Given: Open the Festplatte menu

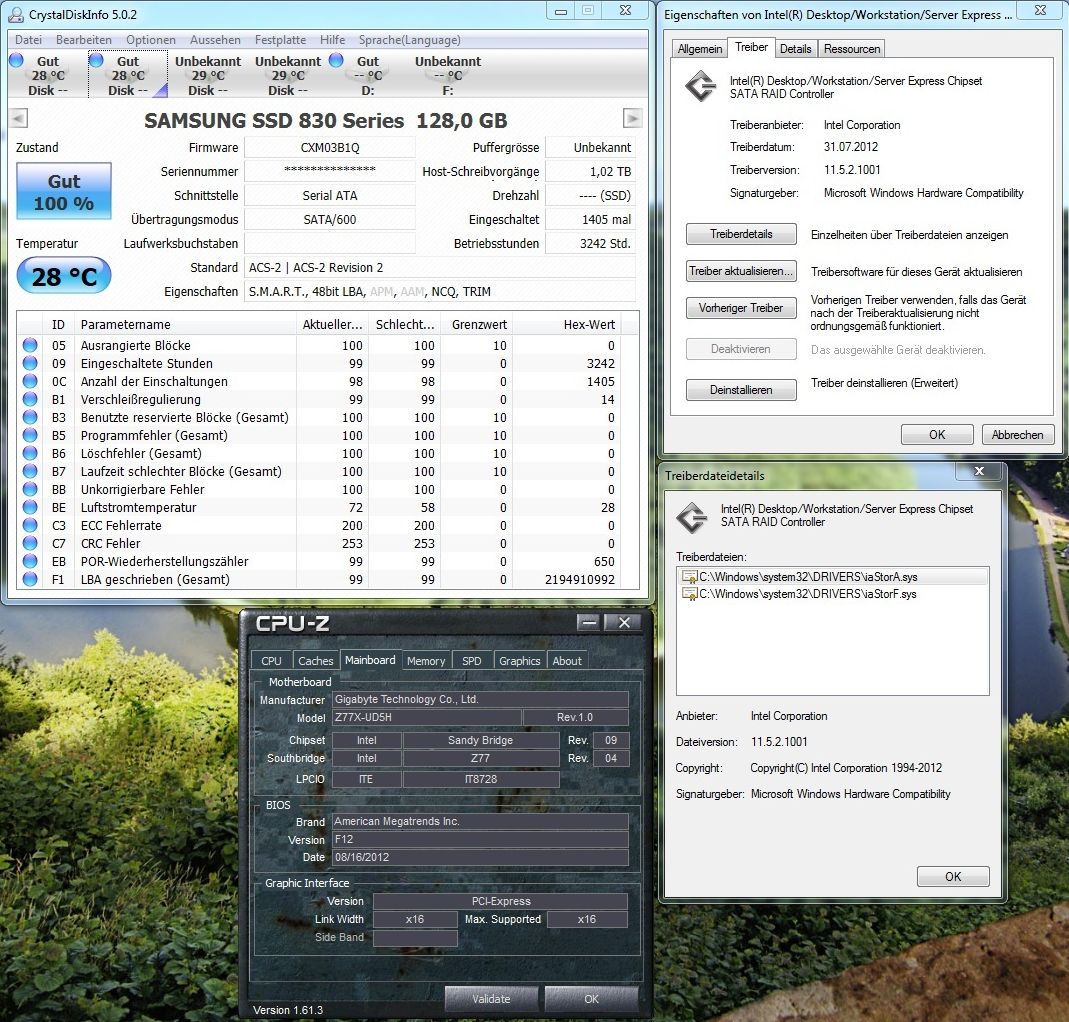Looking at the screenshot, I should [280, 40].
